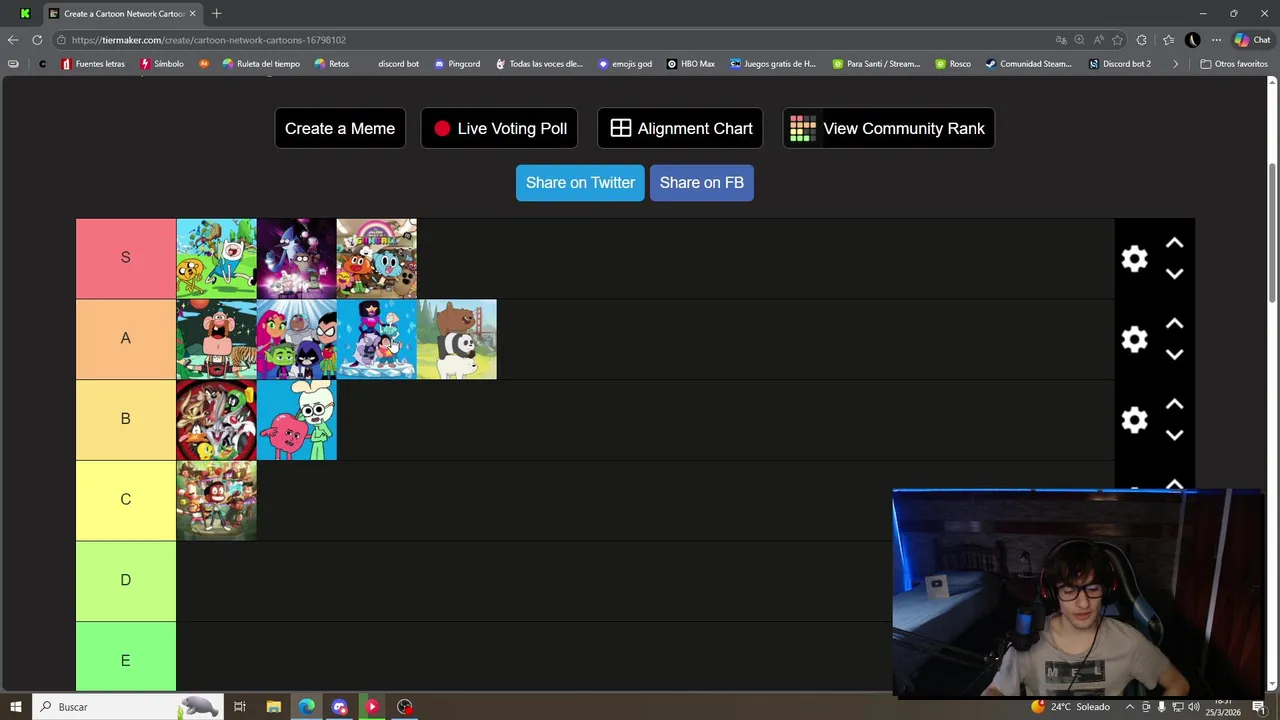1280x720 pixels.
Task: Click the S tier label
Action: point(126,258)
